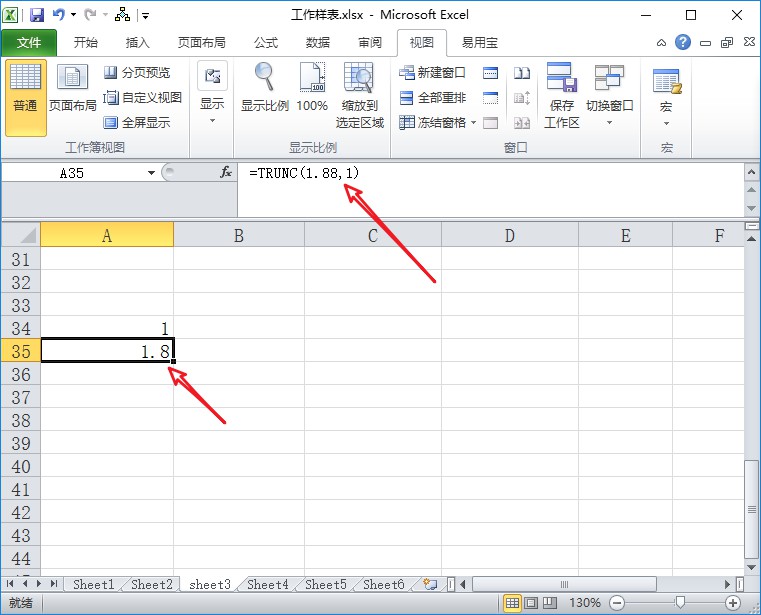Toggle 全屏显示 full screen view
Image resolution: width=761 pixels, height=615 pixels.
click(x=137, y=122)
